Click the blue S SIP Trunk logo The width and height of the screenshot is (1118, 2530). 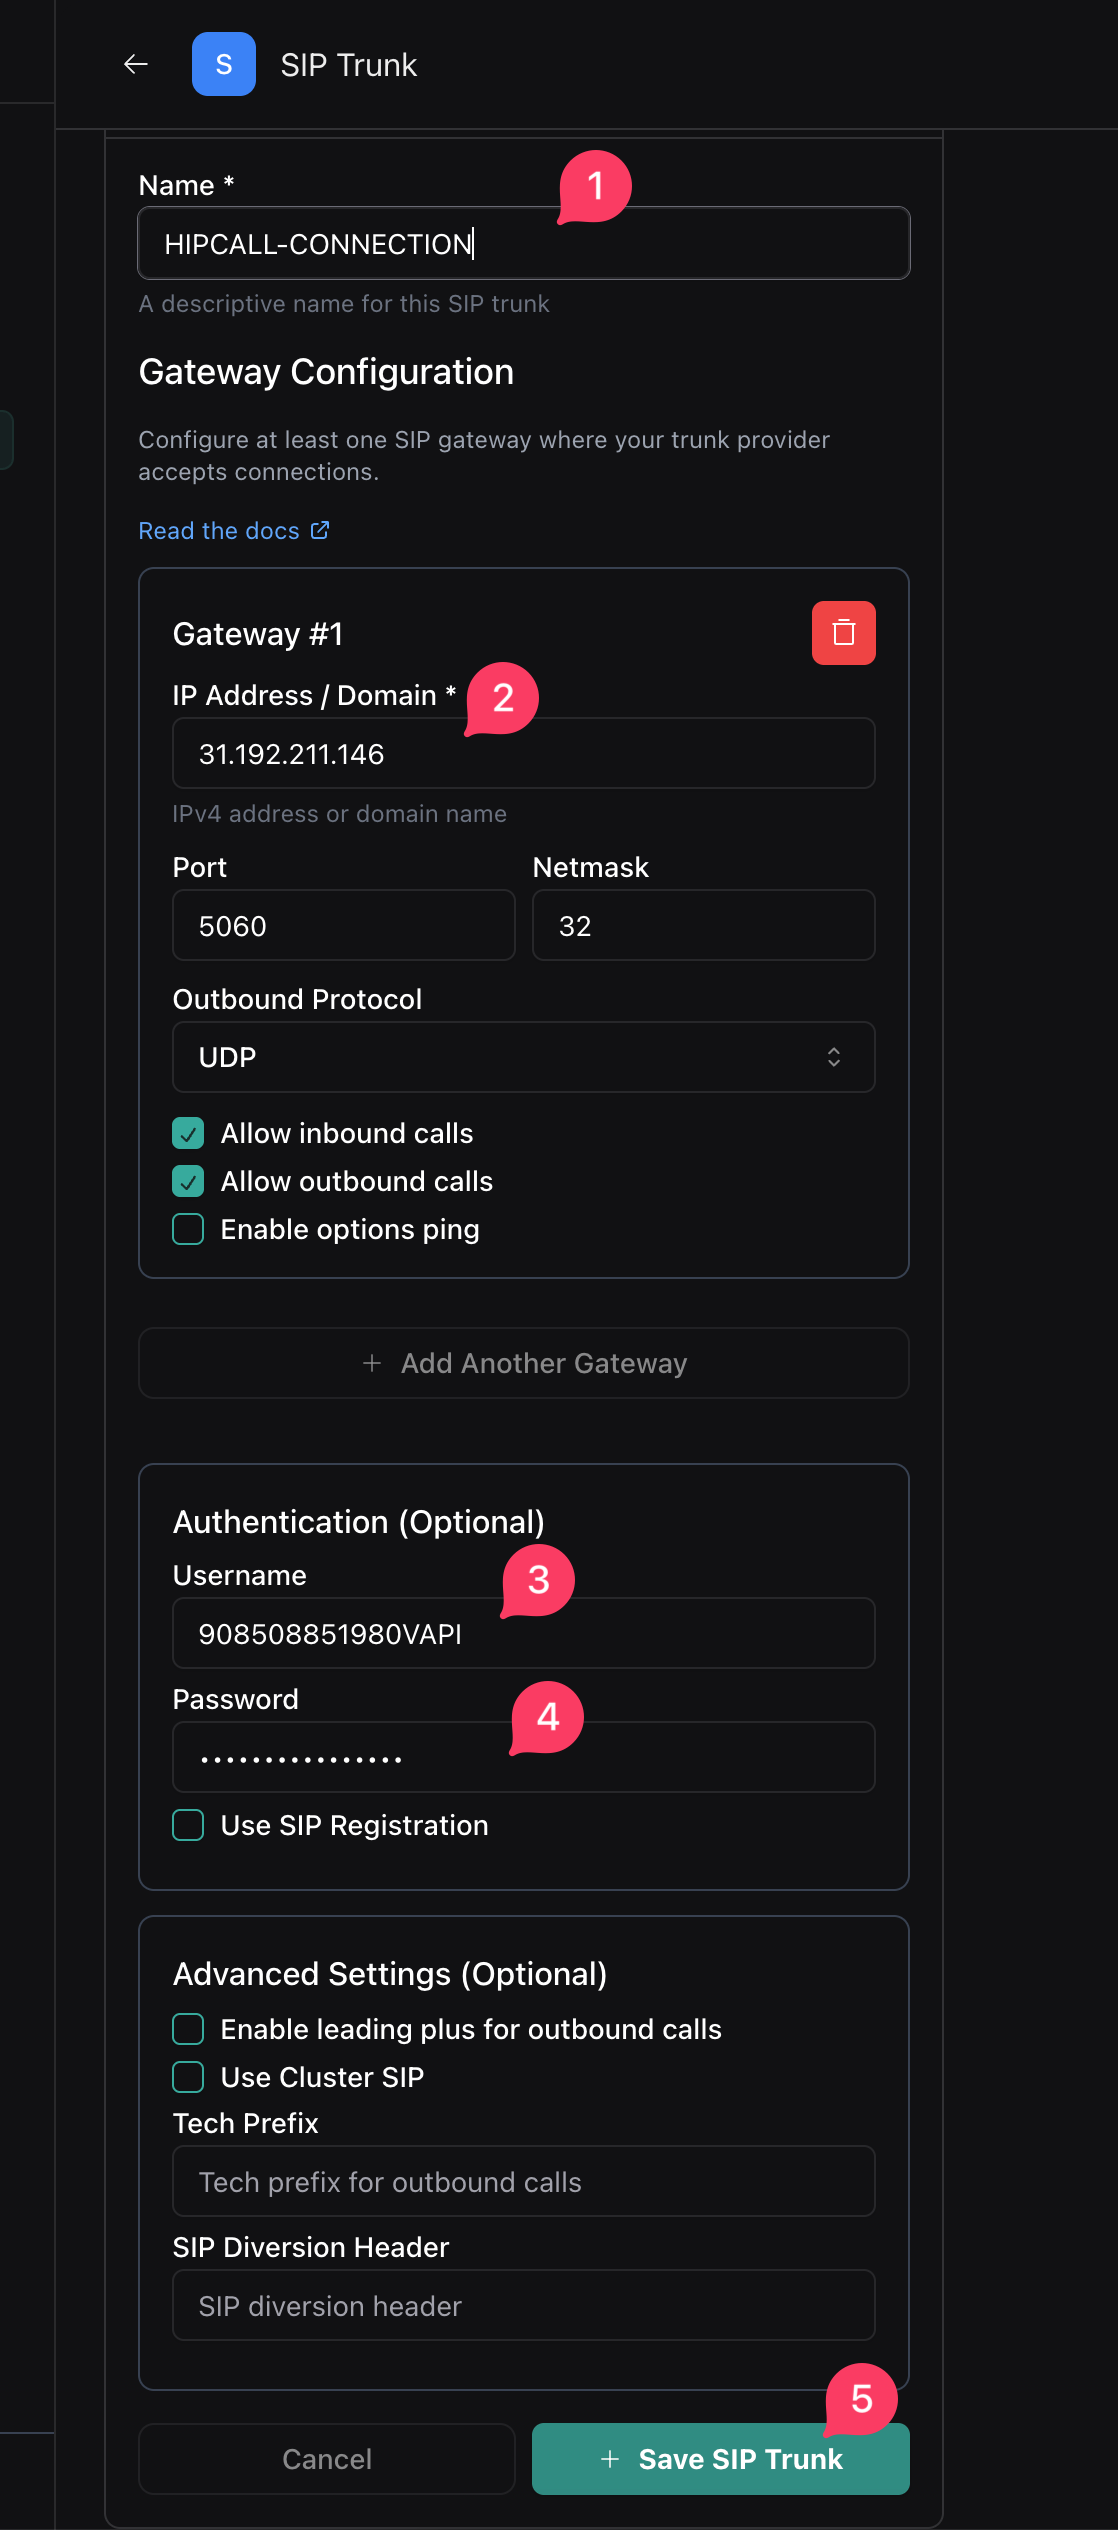pos(224,65)
